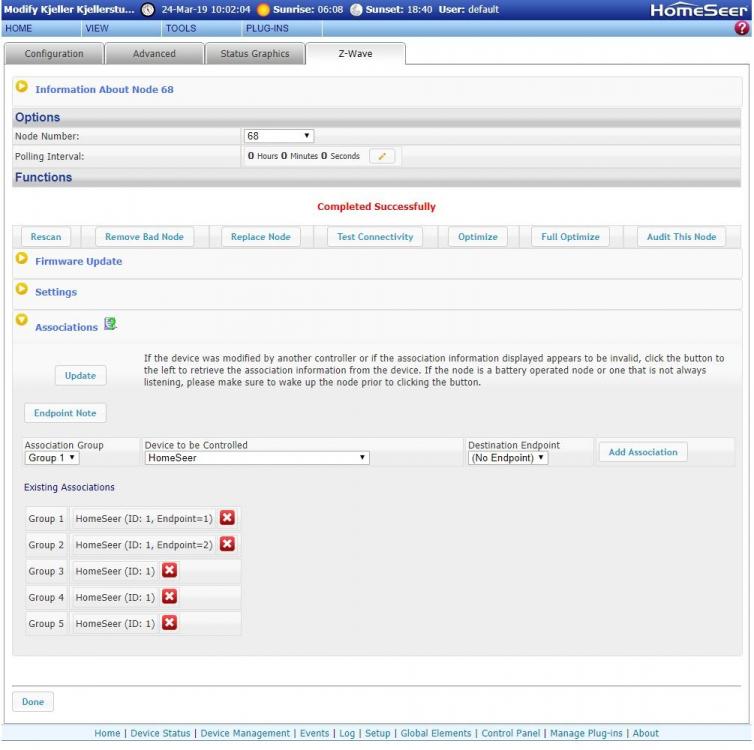Collapse the Associations section
Image resolution: width=754 pixels, height=750 pixels.
22,321
